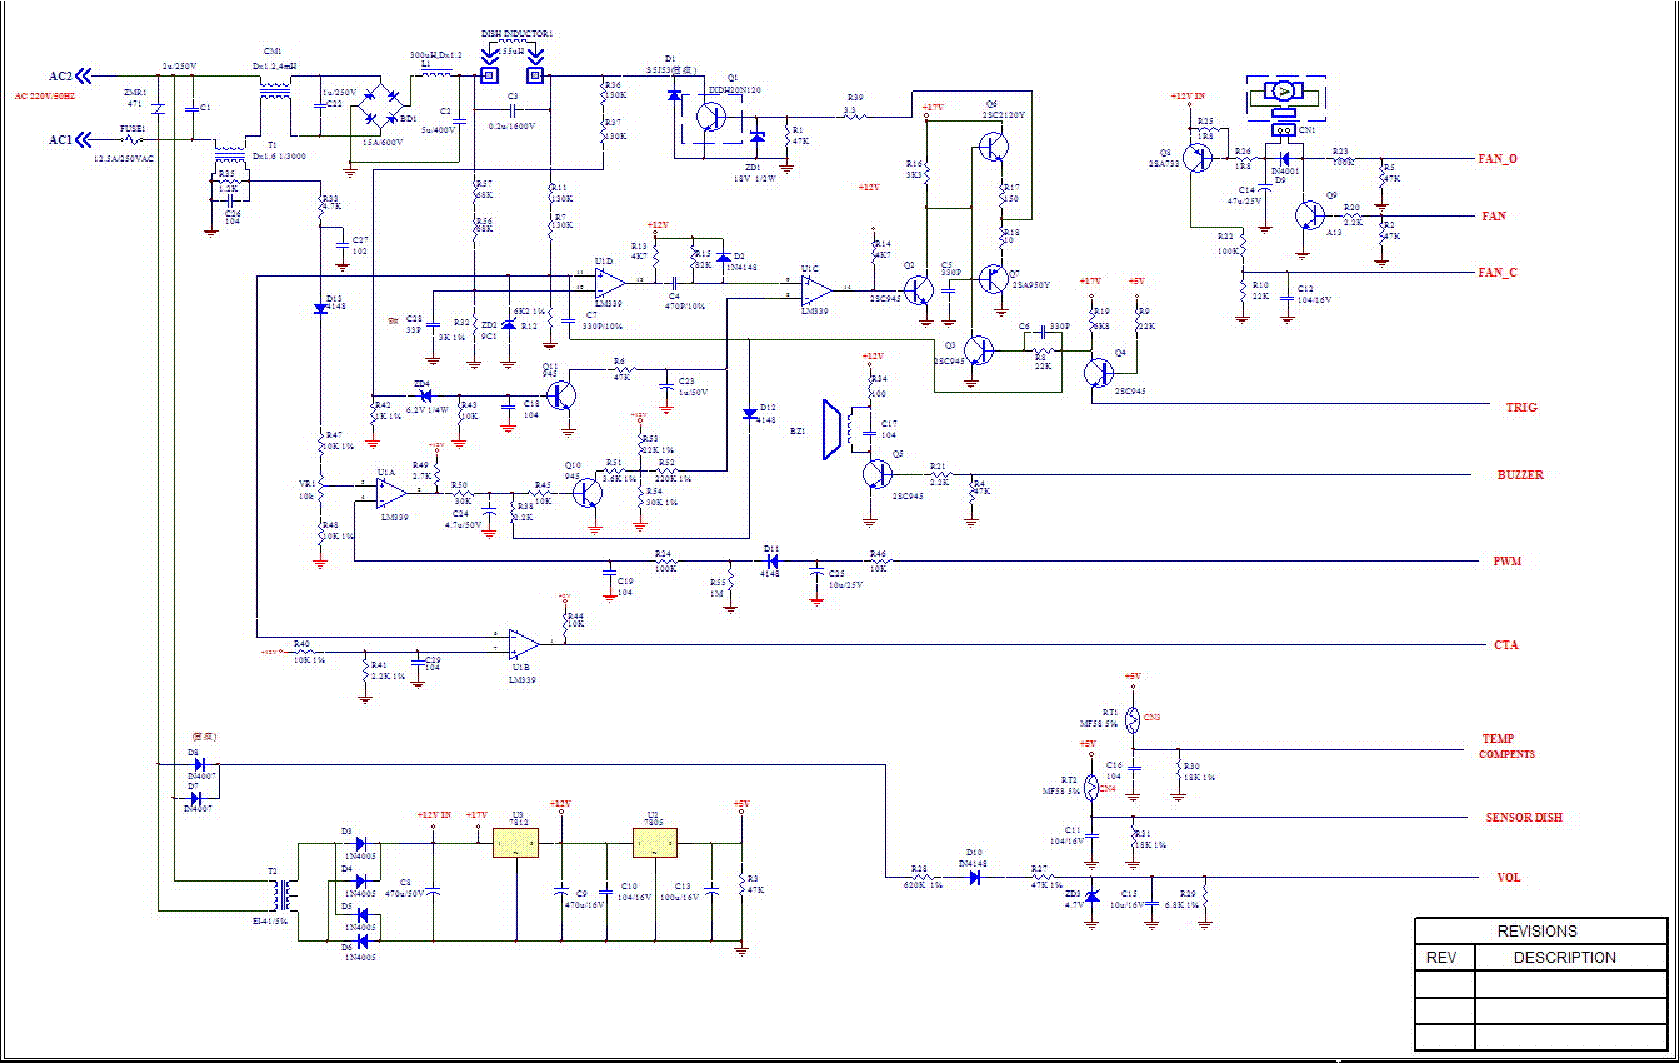Click the Q3 transistor symbol

point(980,350)
